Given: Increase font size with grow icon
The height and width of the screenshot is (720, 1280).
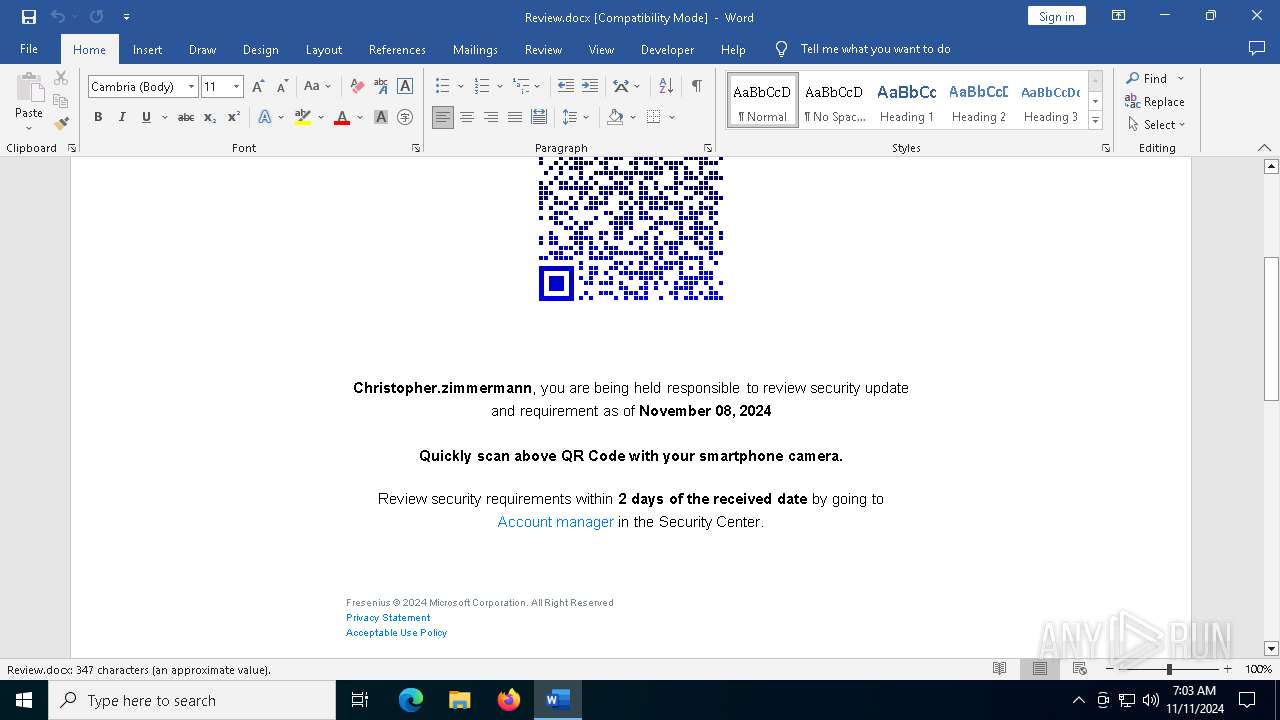Looking at the screenshot, I should click(x=258, y=87).
